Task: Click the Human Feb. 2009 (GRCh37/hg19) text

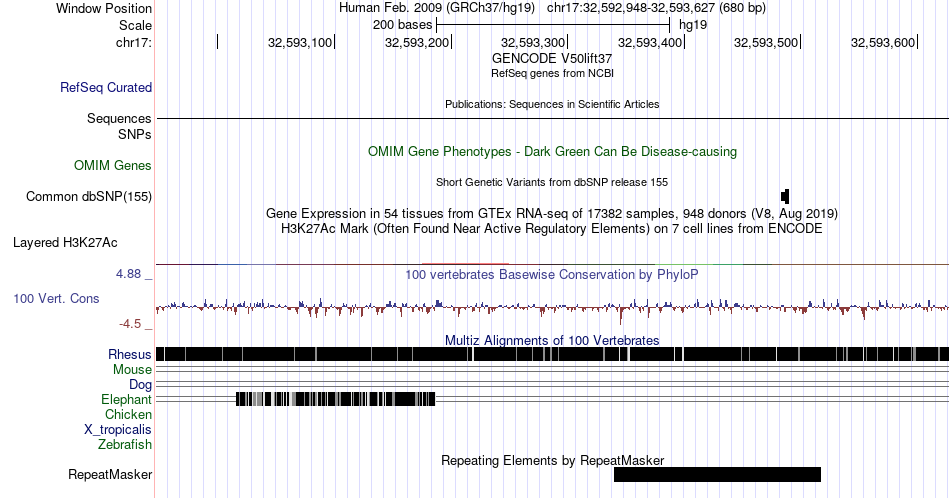Action: (437, 8)
